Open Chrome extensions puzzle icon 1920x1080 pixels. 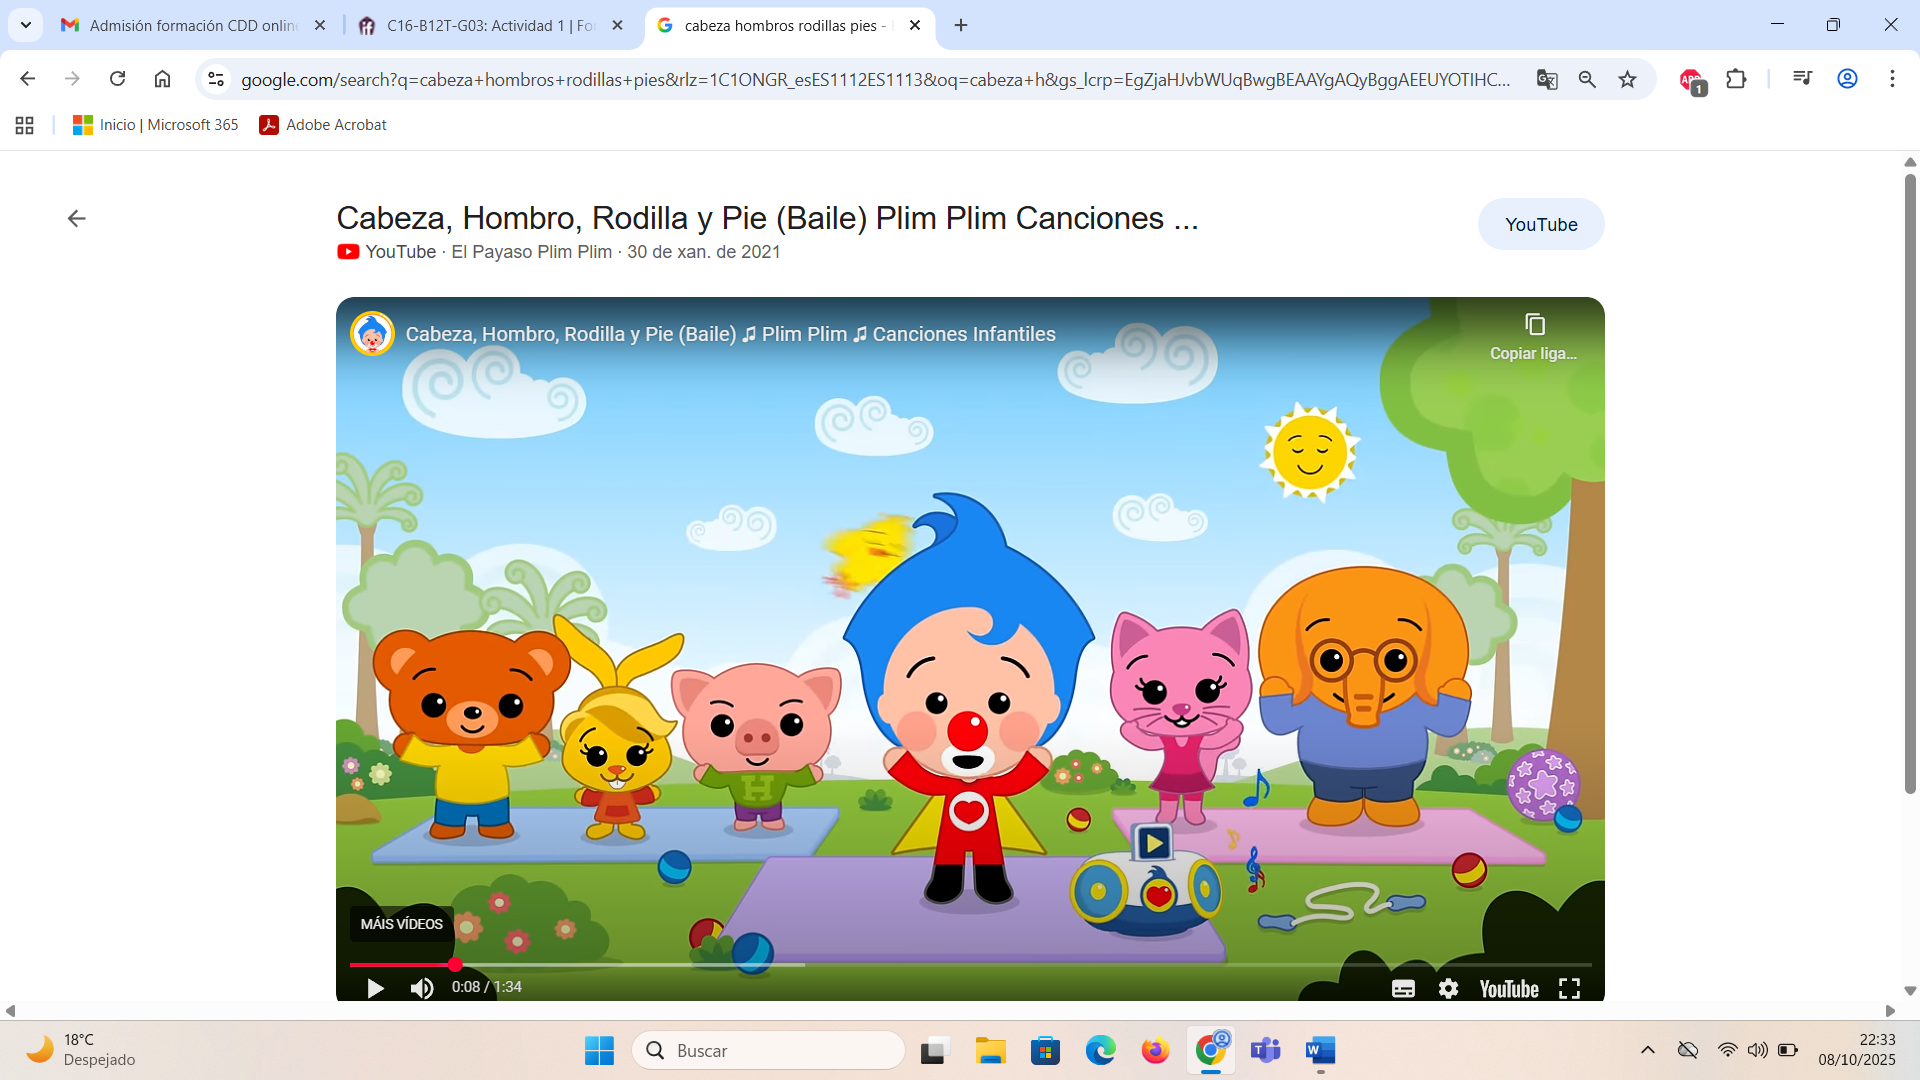tap(1736, 79)
